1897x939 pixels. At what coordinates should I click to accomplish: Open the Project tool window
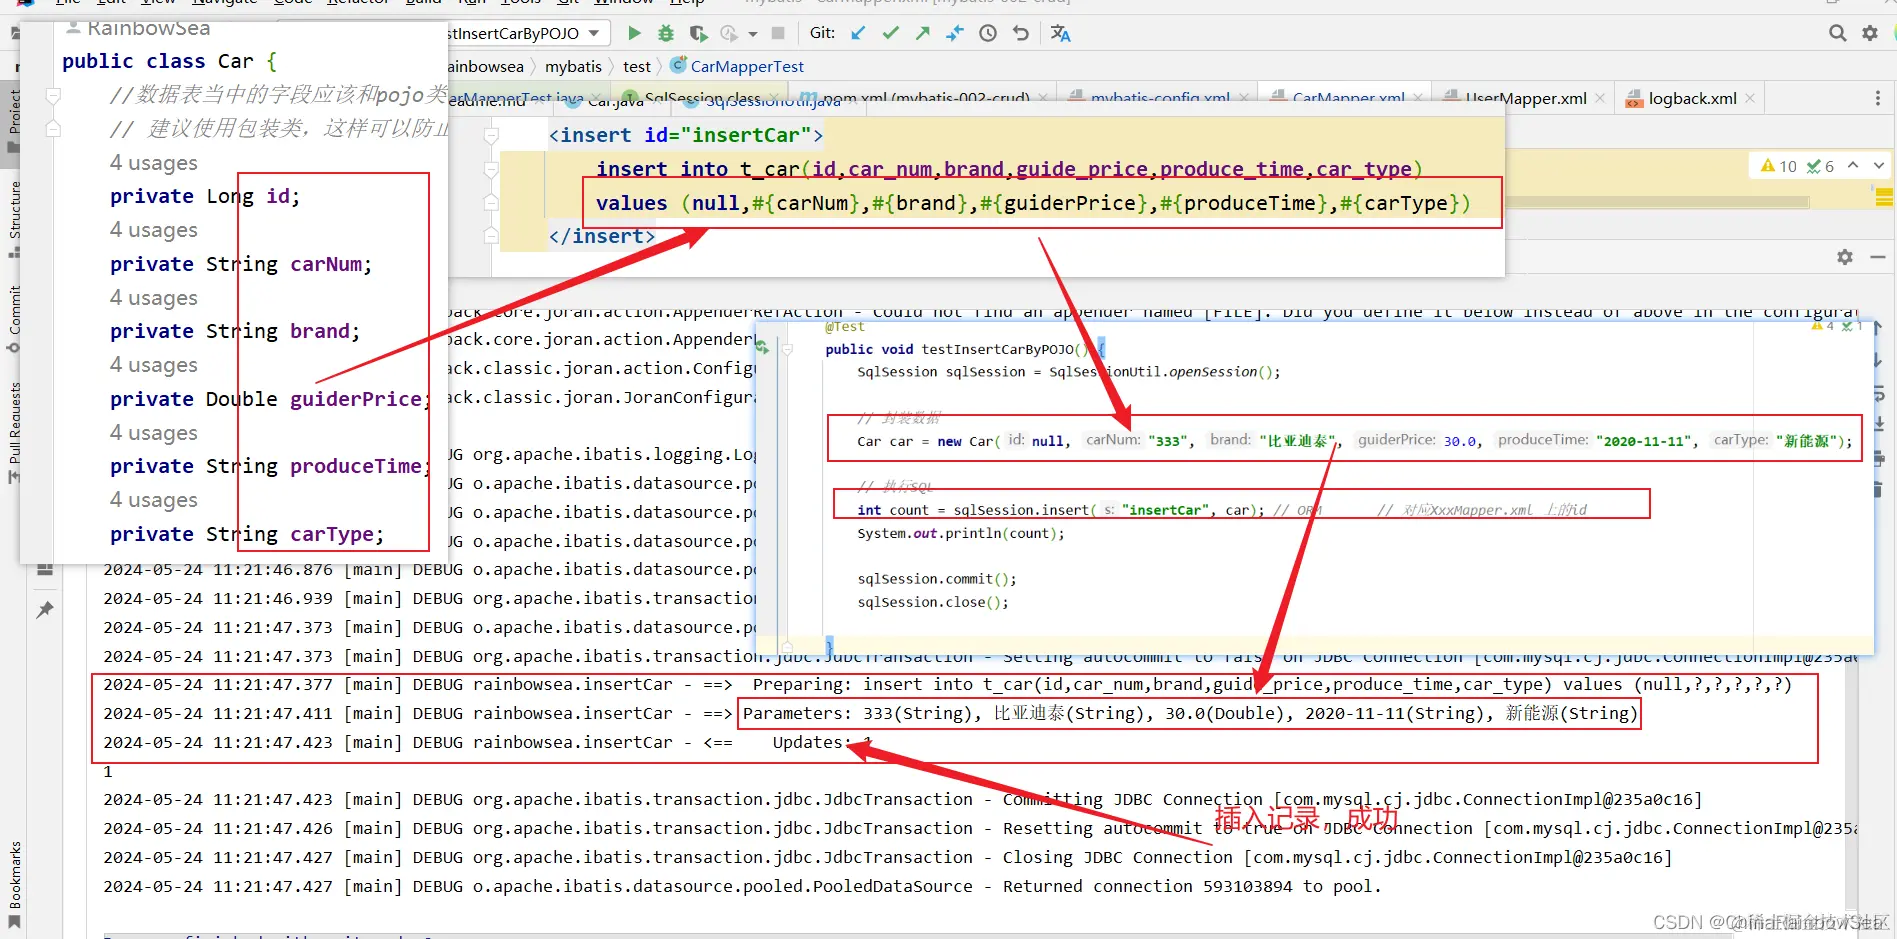coord(14,122)
